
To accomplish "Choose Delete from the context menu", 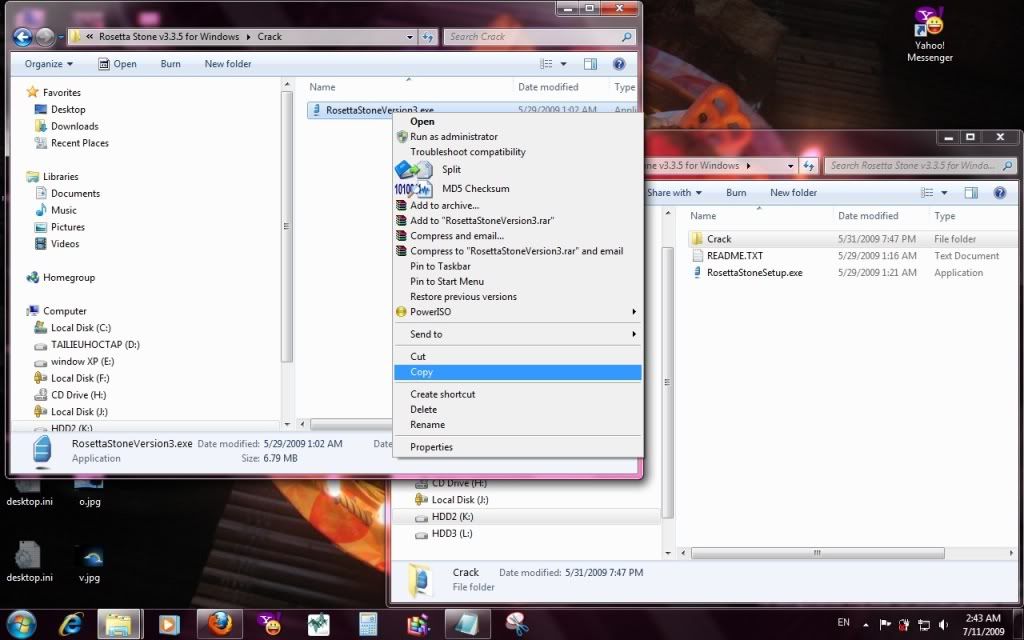I will point(519,409).
